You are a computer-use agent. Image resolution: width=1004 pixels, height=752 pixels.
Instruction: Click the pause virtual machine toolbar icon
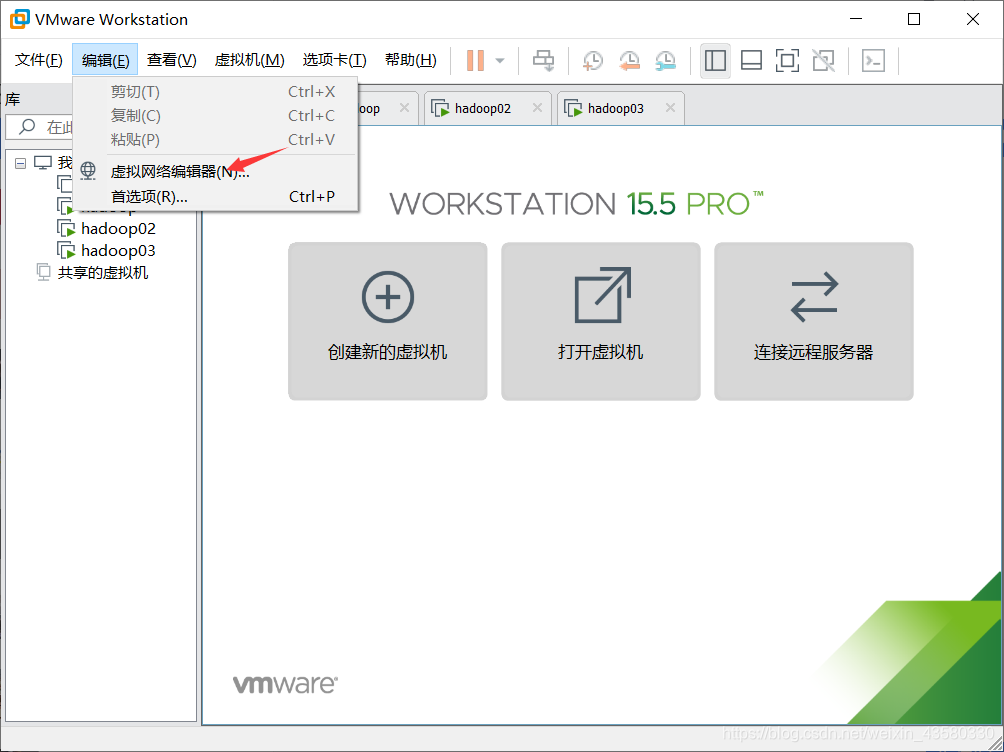475,61
